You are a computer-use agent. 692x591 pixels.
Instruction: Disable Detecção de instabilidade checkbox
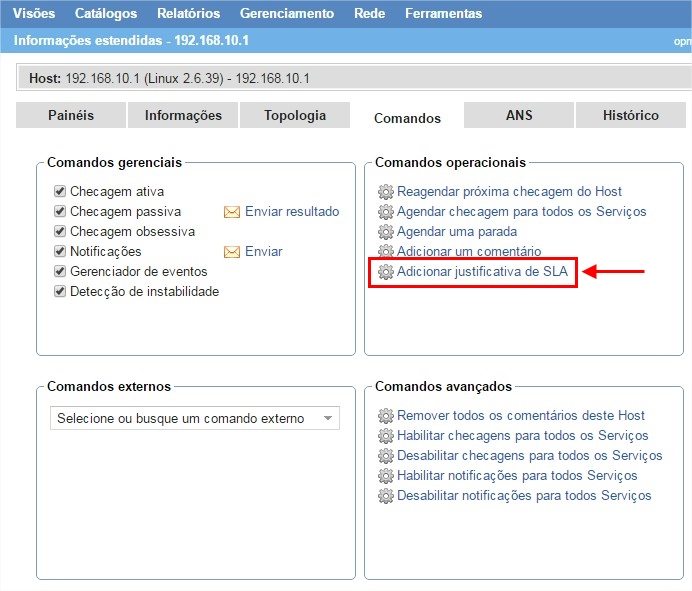pos(60,291)
